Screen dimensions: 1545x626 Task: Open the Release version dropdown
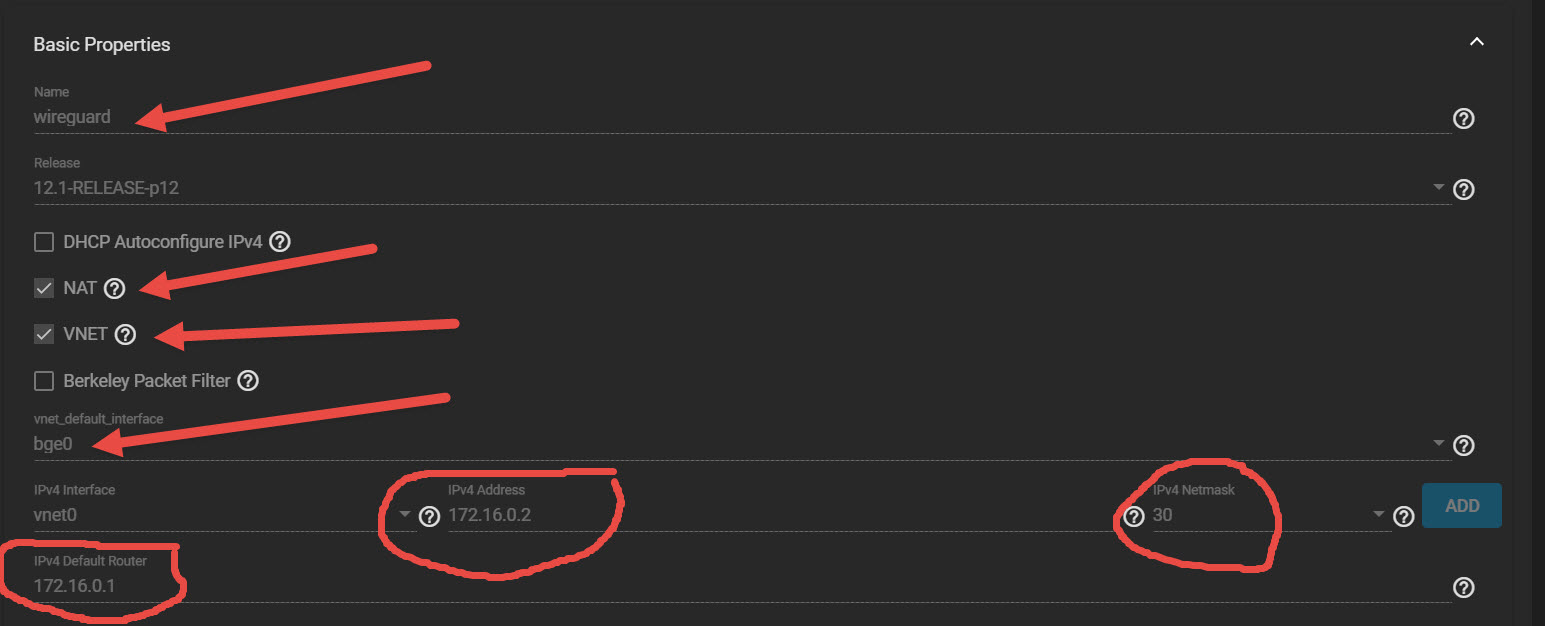[741, 187]
